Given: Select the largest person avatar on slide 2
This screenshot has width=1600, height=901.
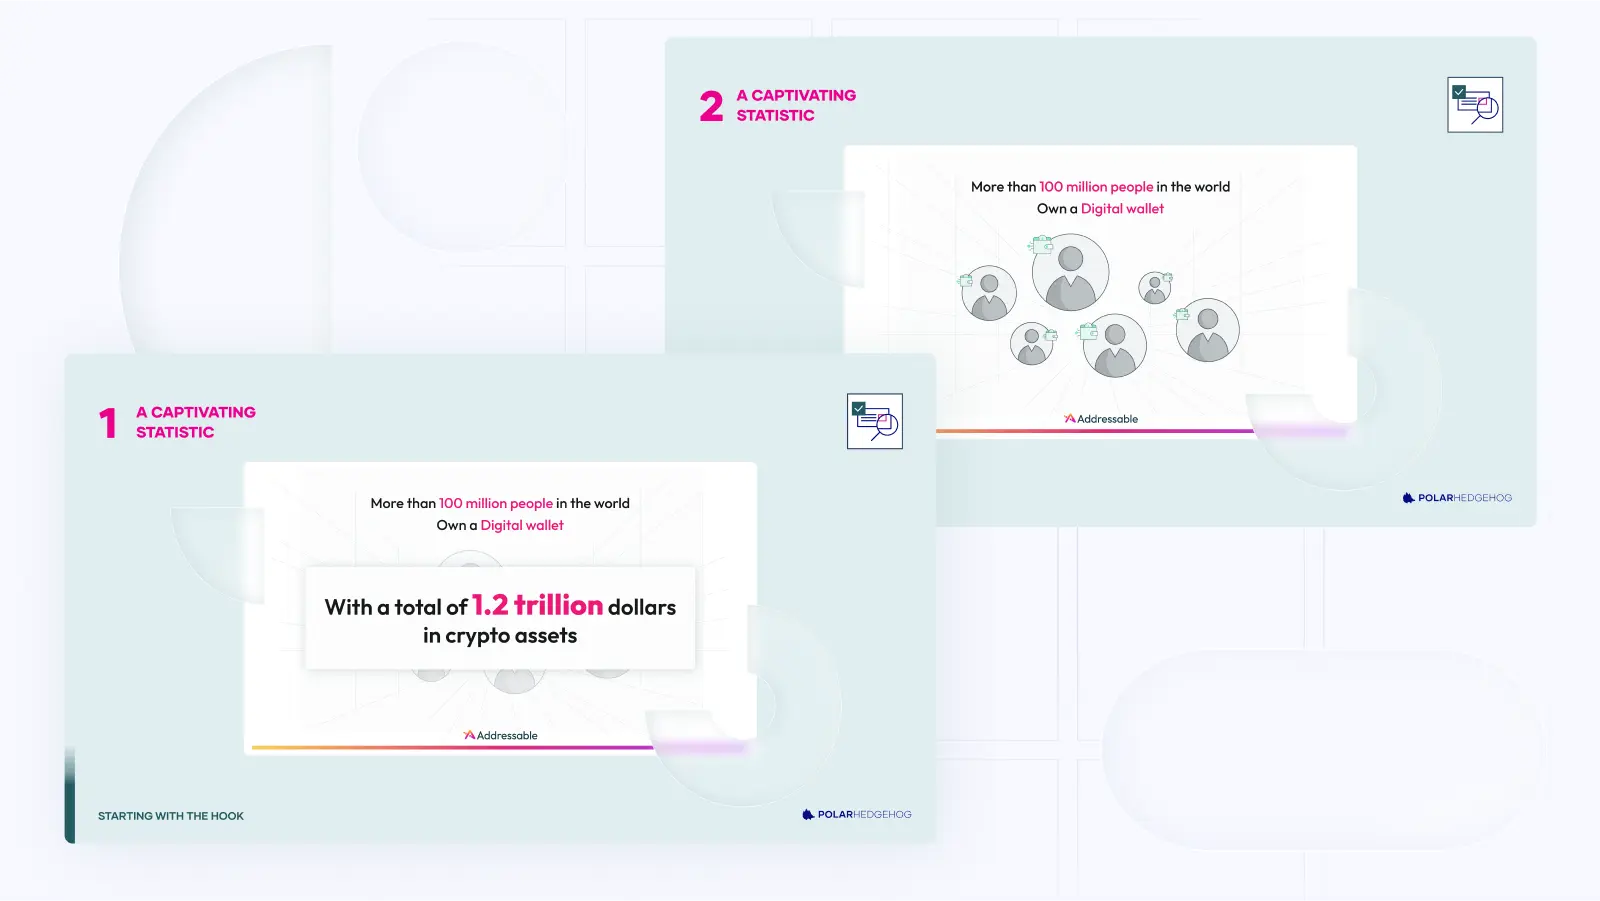Looking at the screenshot, I should [1071, 272].
